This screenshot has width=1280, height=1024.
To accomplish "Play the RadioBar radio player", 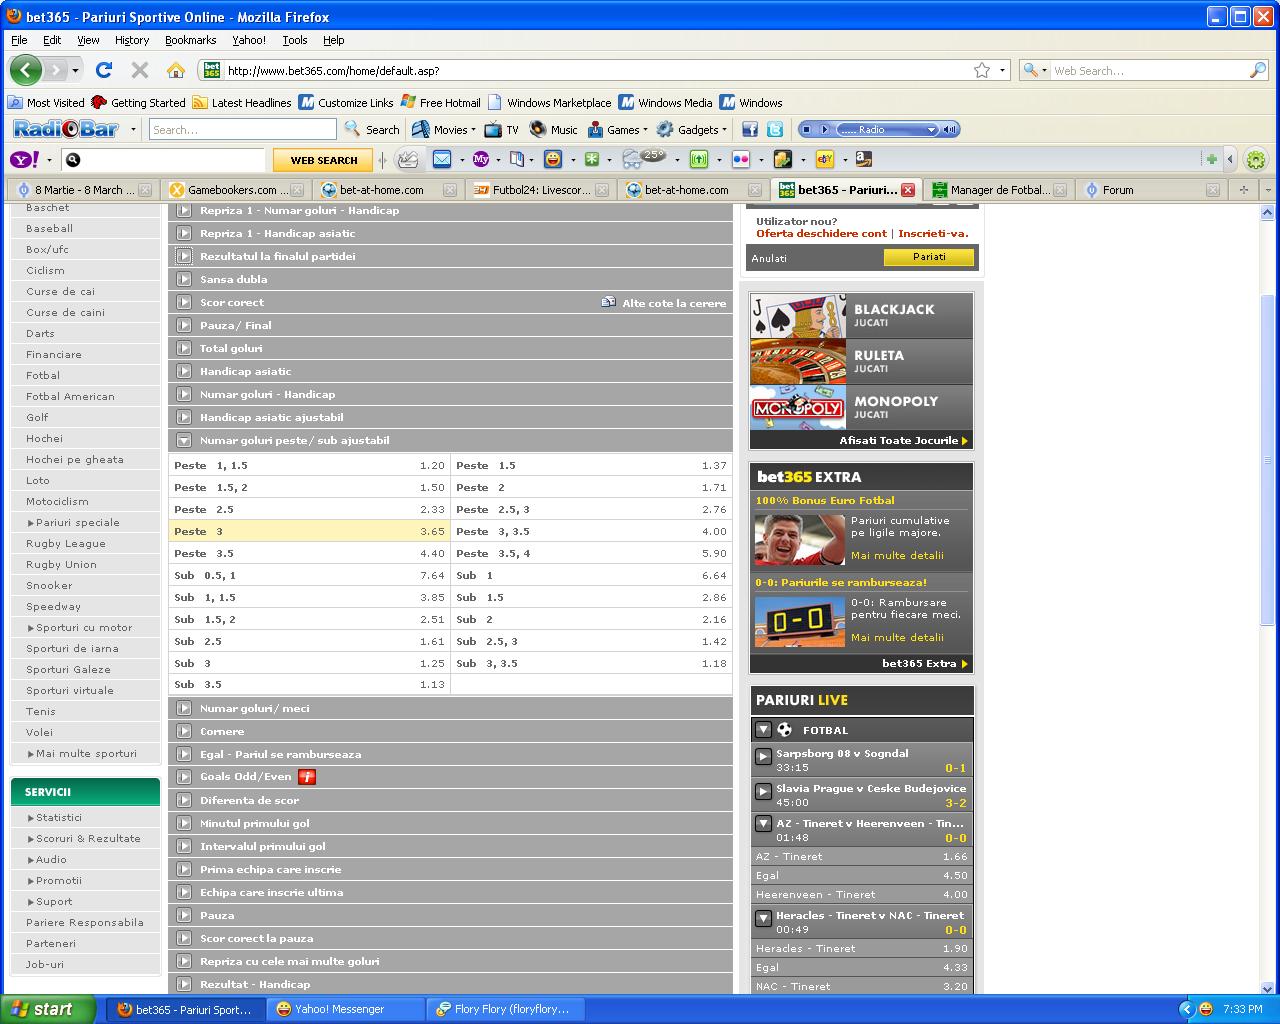I will click(x=825, y=129).
